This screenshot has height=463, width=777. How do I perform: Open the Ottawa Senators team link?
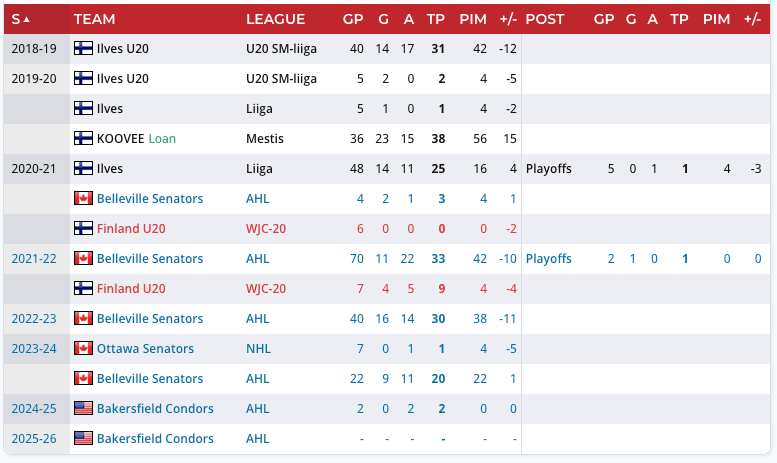145,348
